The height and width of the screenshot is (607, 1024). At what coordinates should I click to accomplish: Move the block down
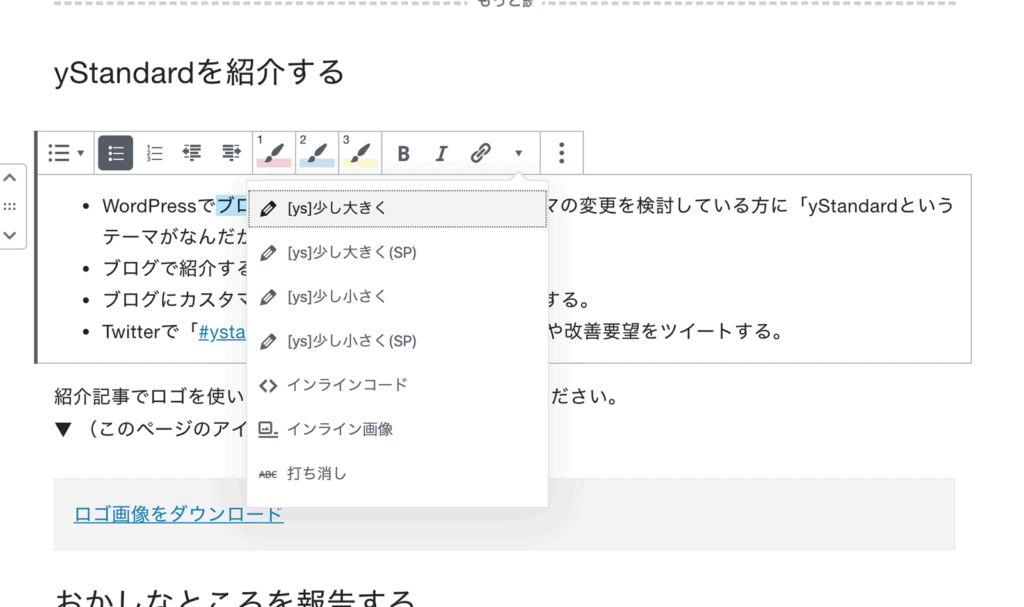coord(10,235)
